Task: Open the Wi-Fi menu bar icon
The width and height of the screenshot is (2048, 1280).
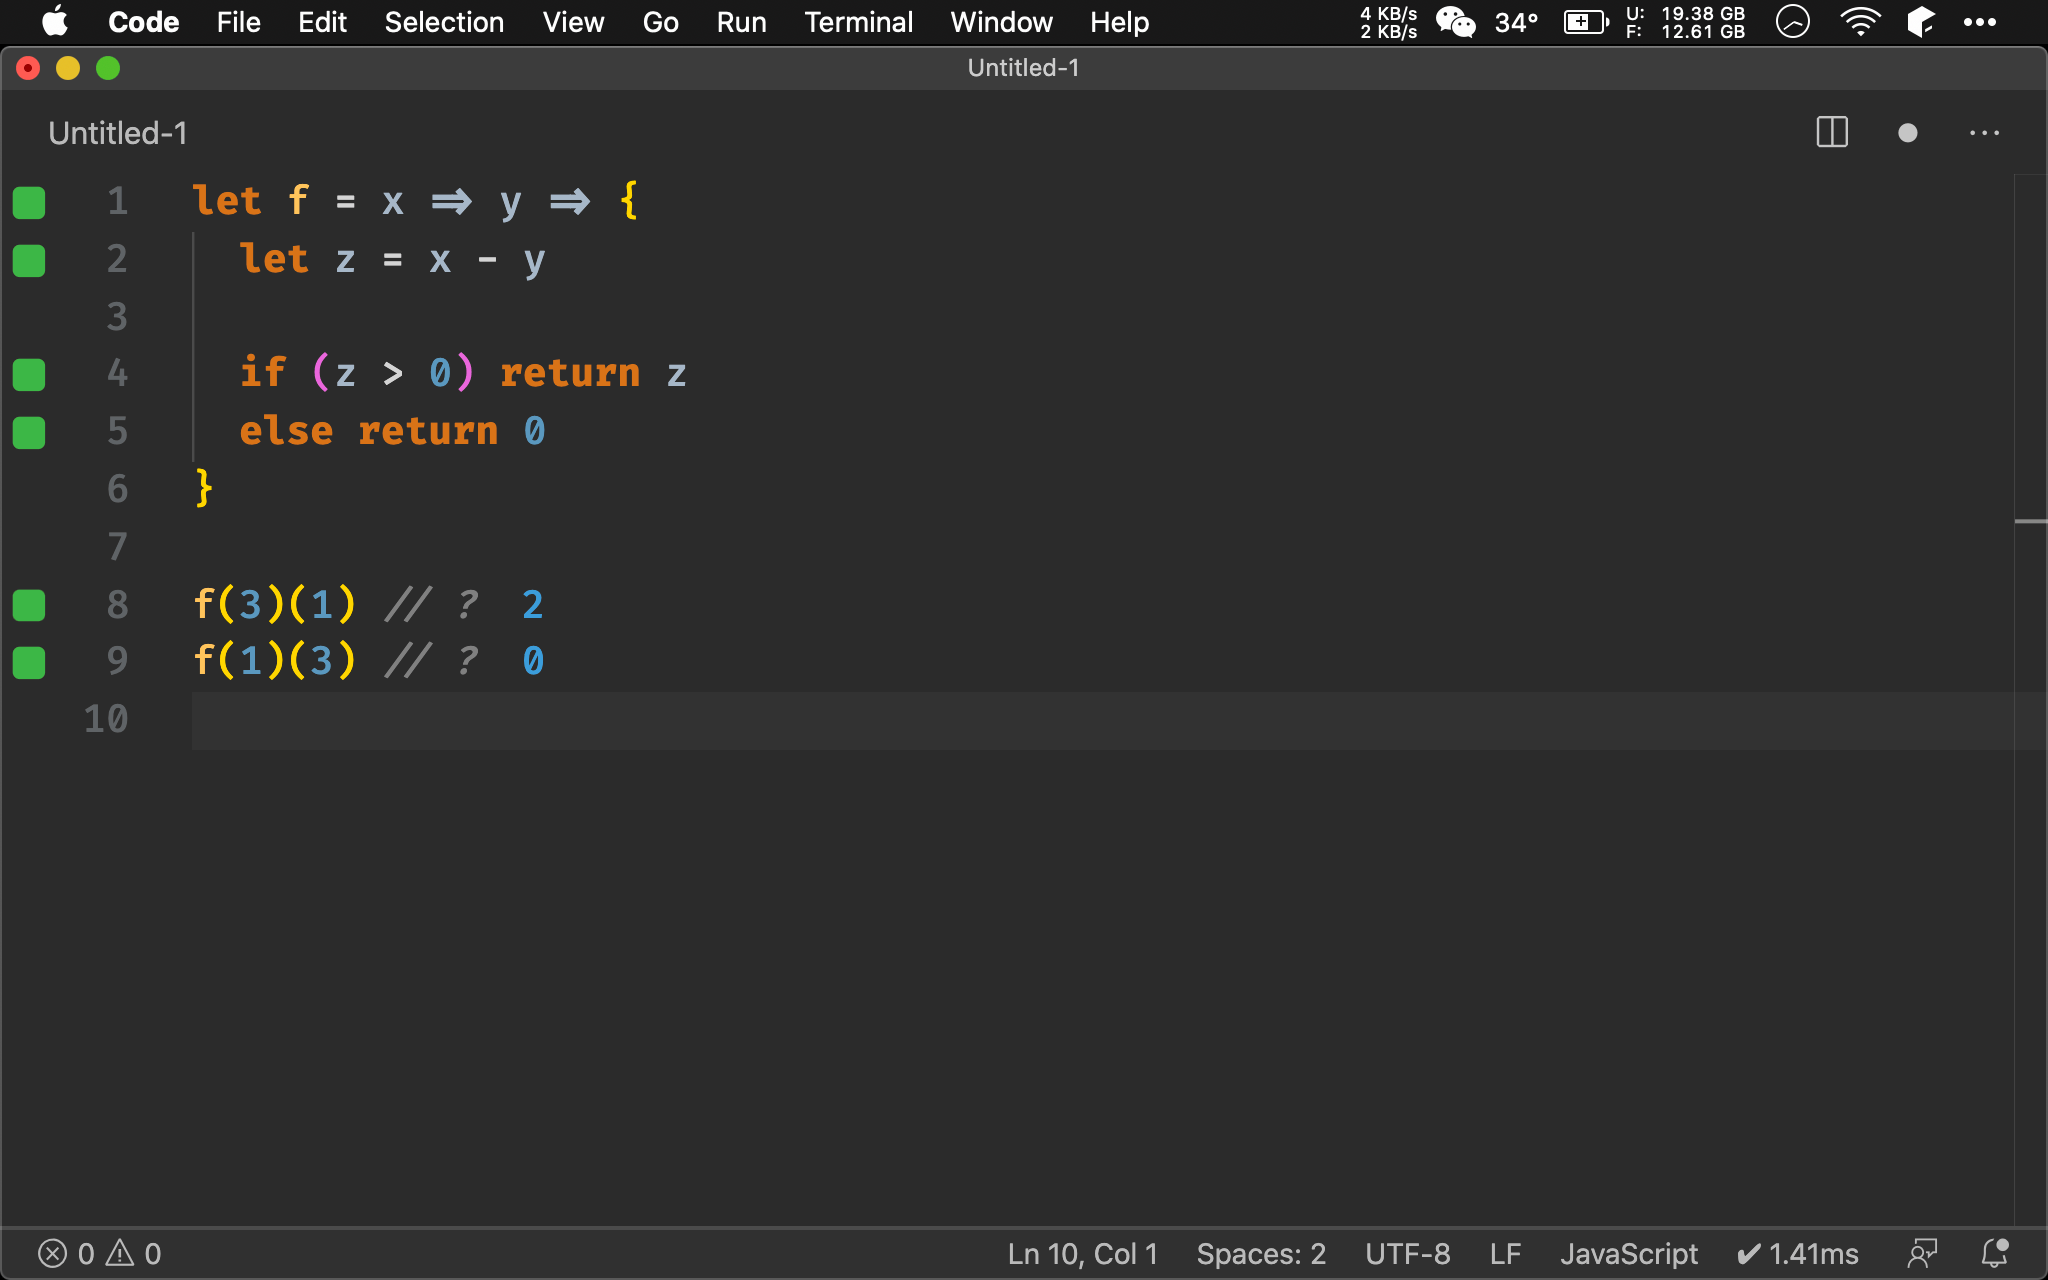Action: (x=1860, y=22)
